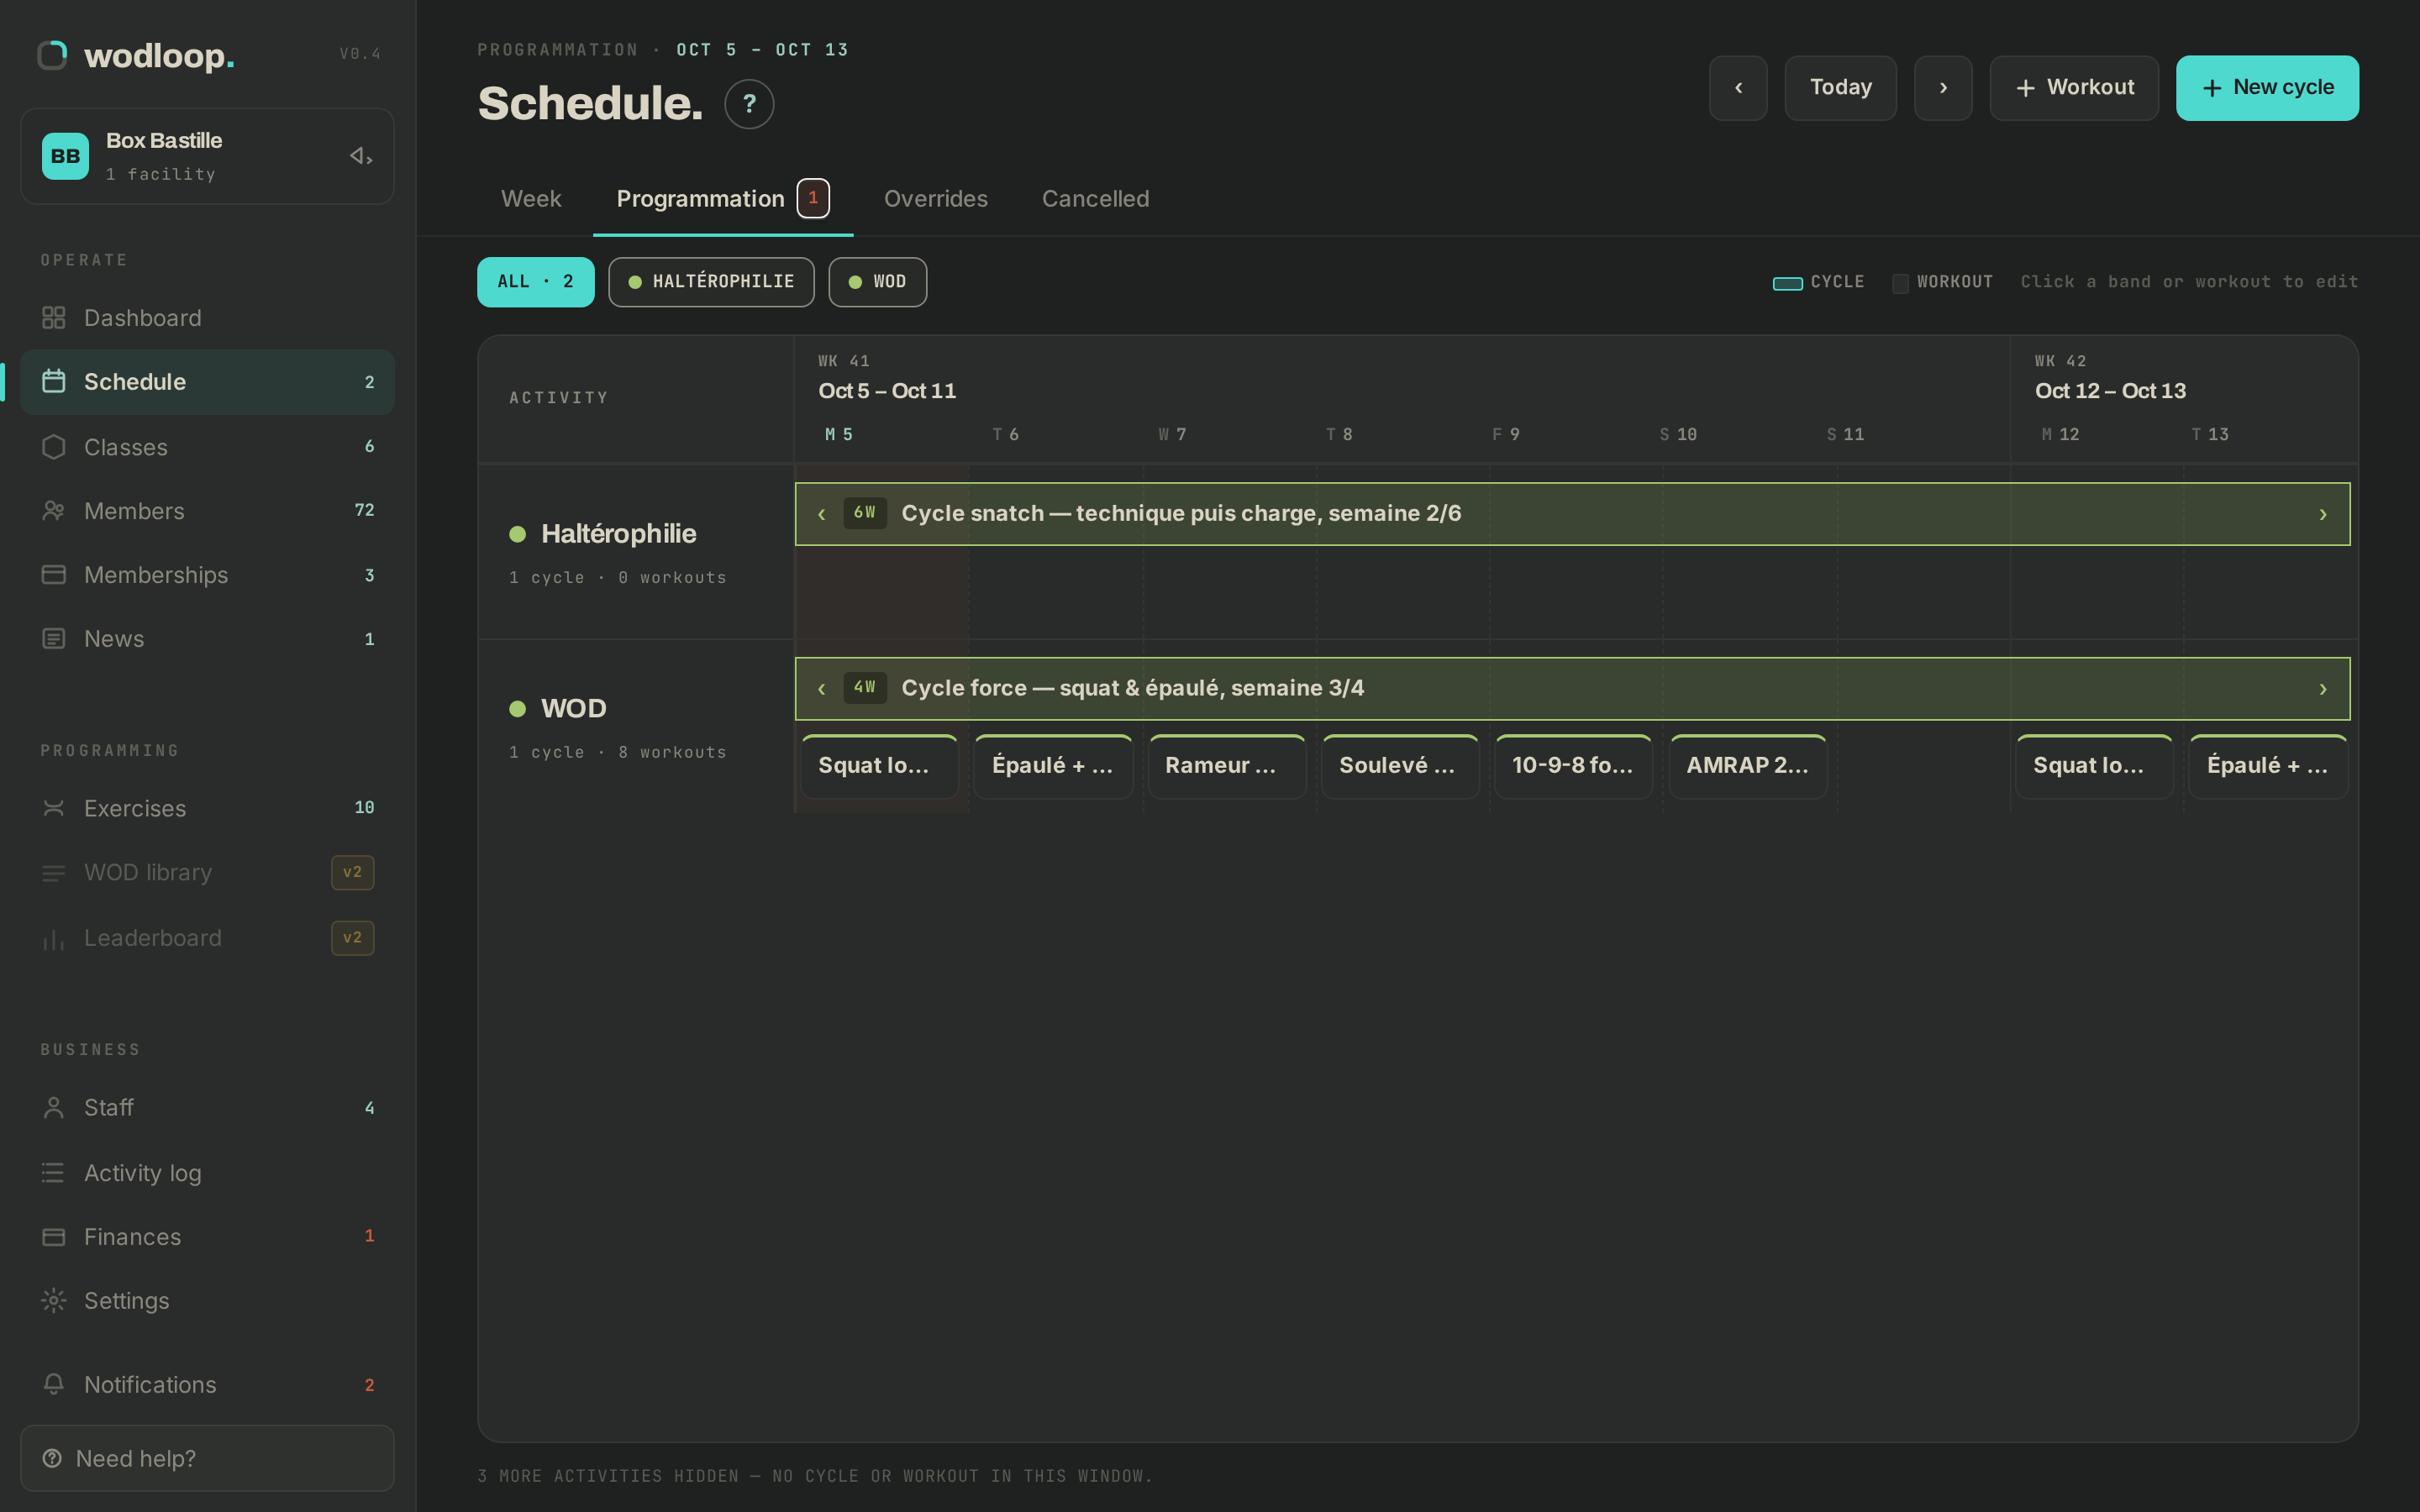
Task: Click the WOD library lines icon
Action: 54,873
